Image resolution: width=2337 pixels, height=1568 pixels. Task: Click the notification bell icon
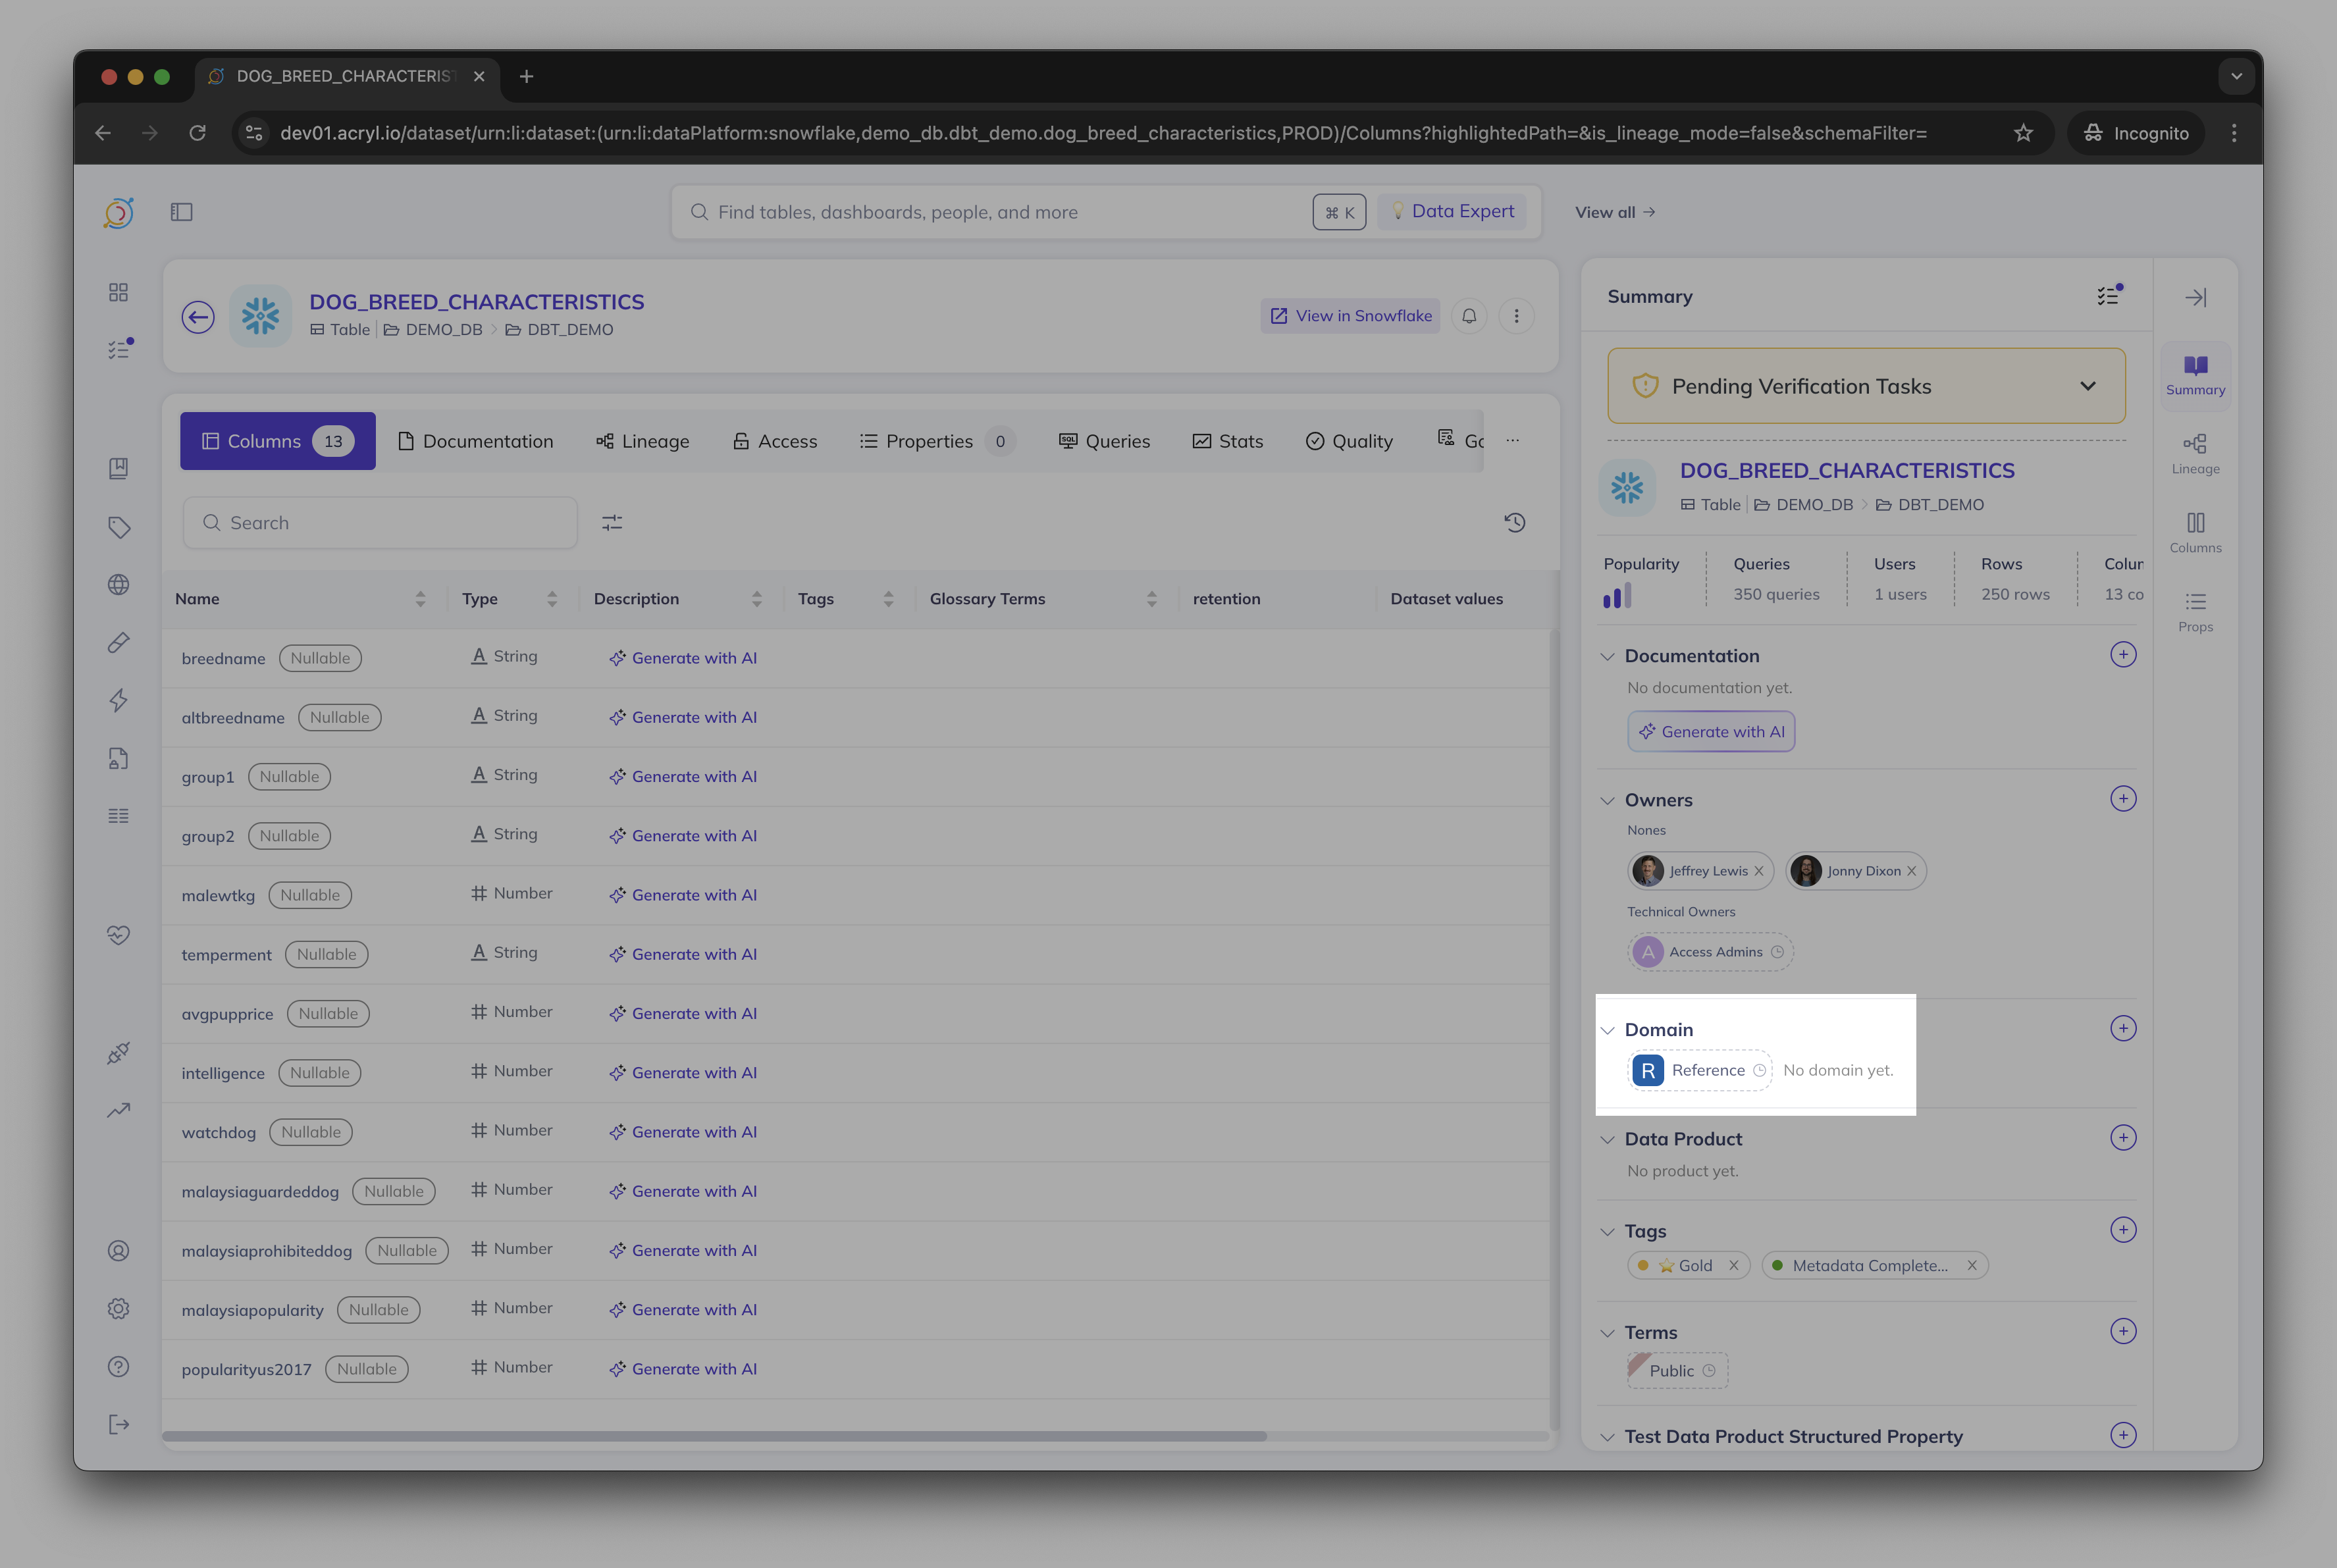pyautogui.click(x=1469, y=316)
